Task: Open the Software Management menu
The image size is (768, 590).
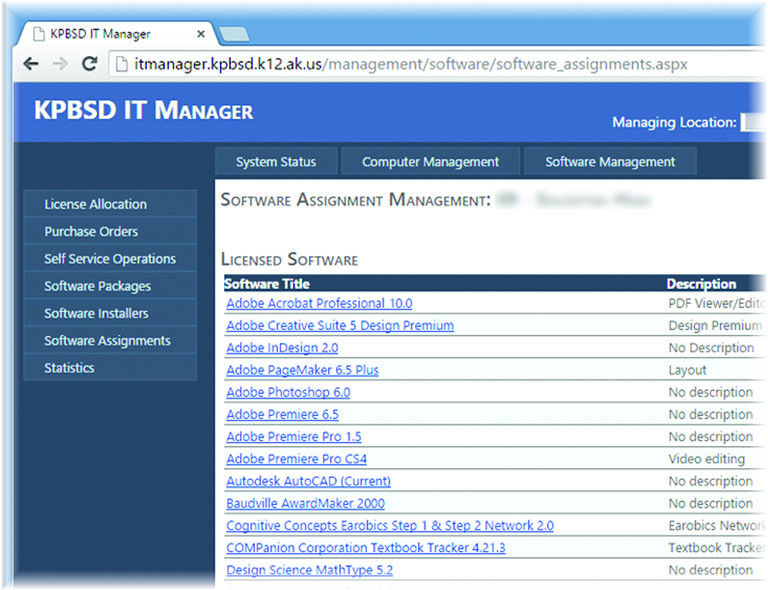Action: tap(610, 162)
